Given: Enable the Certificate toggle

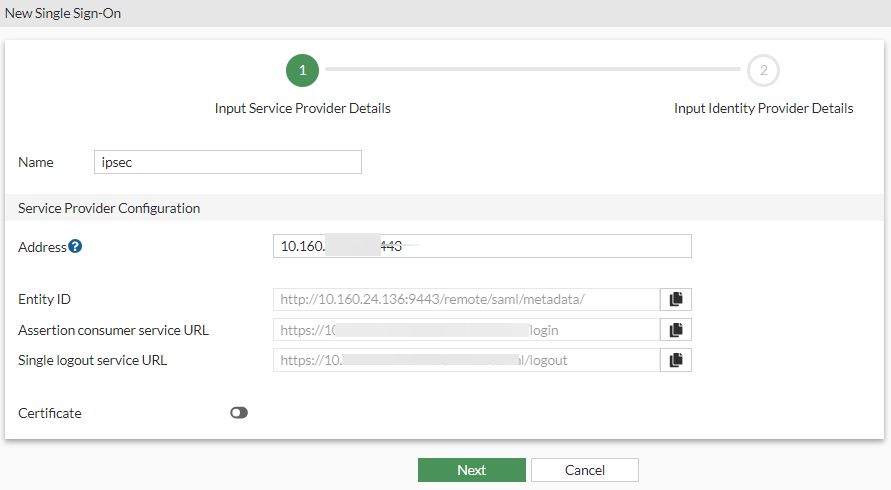Looking at the screenshot, I should [239, 412].
